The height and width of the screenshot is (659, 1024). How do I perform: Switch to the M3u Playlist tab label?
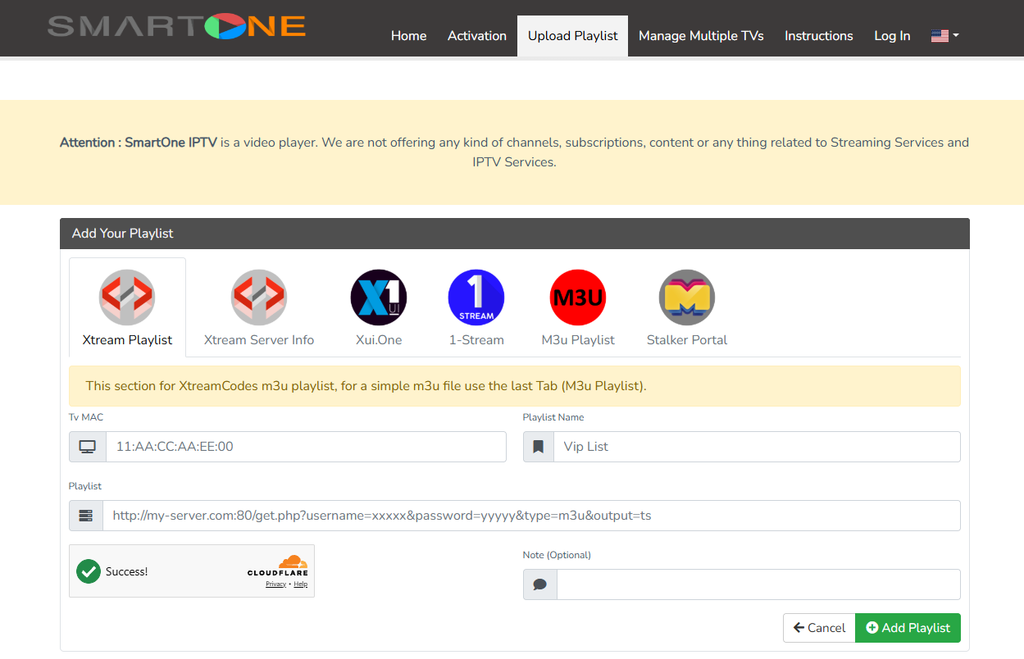click(578, 340)
